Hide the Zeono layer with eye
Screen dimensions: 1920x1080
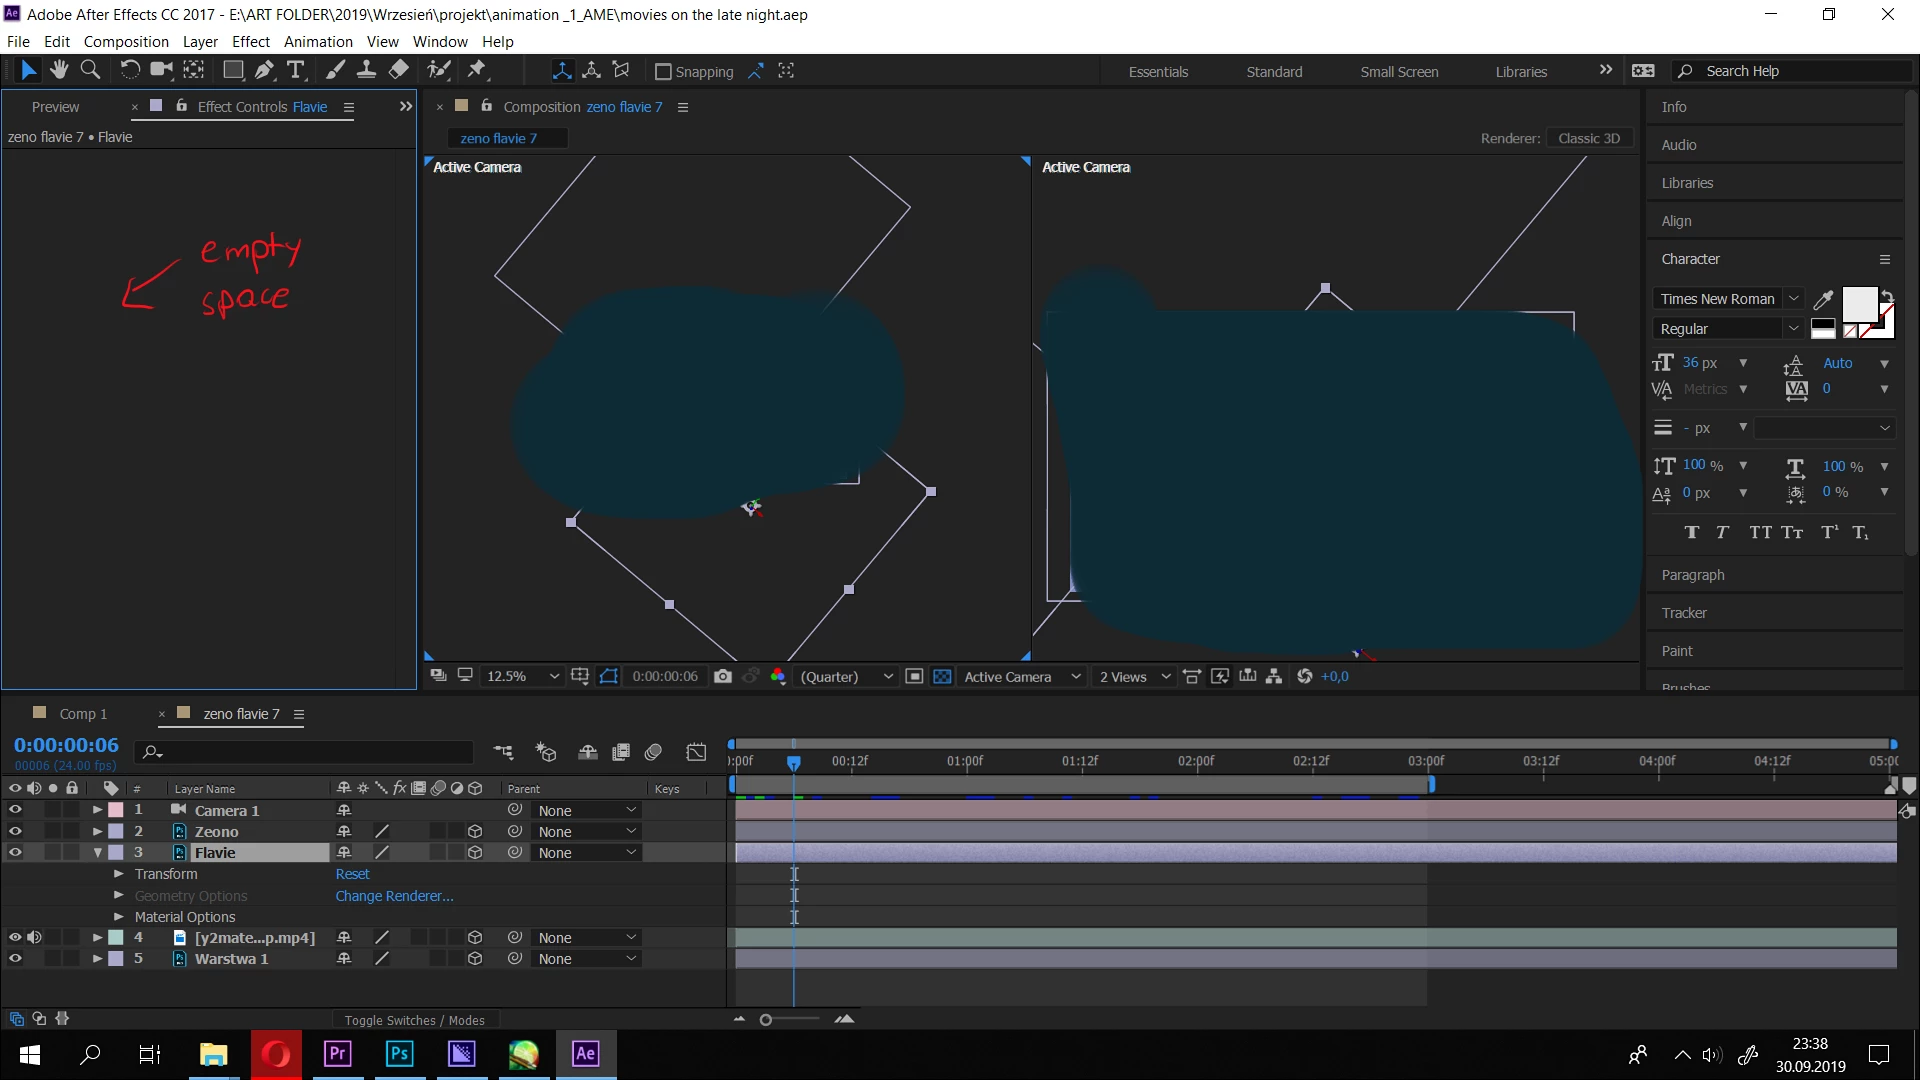(15, 831)
